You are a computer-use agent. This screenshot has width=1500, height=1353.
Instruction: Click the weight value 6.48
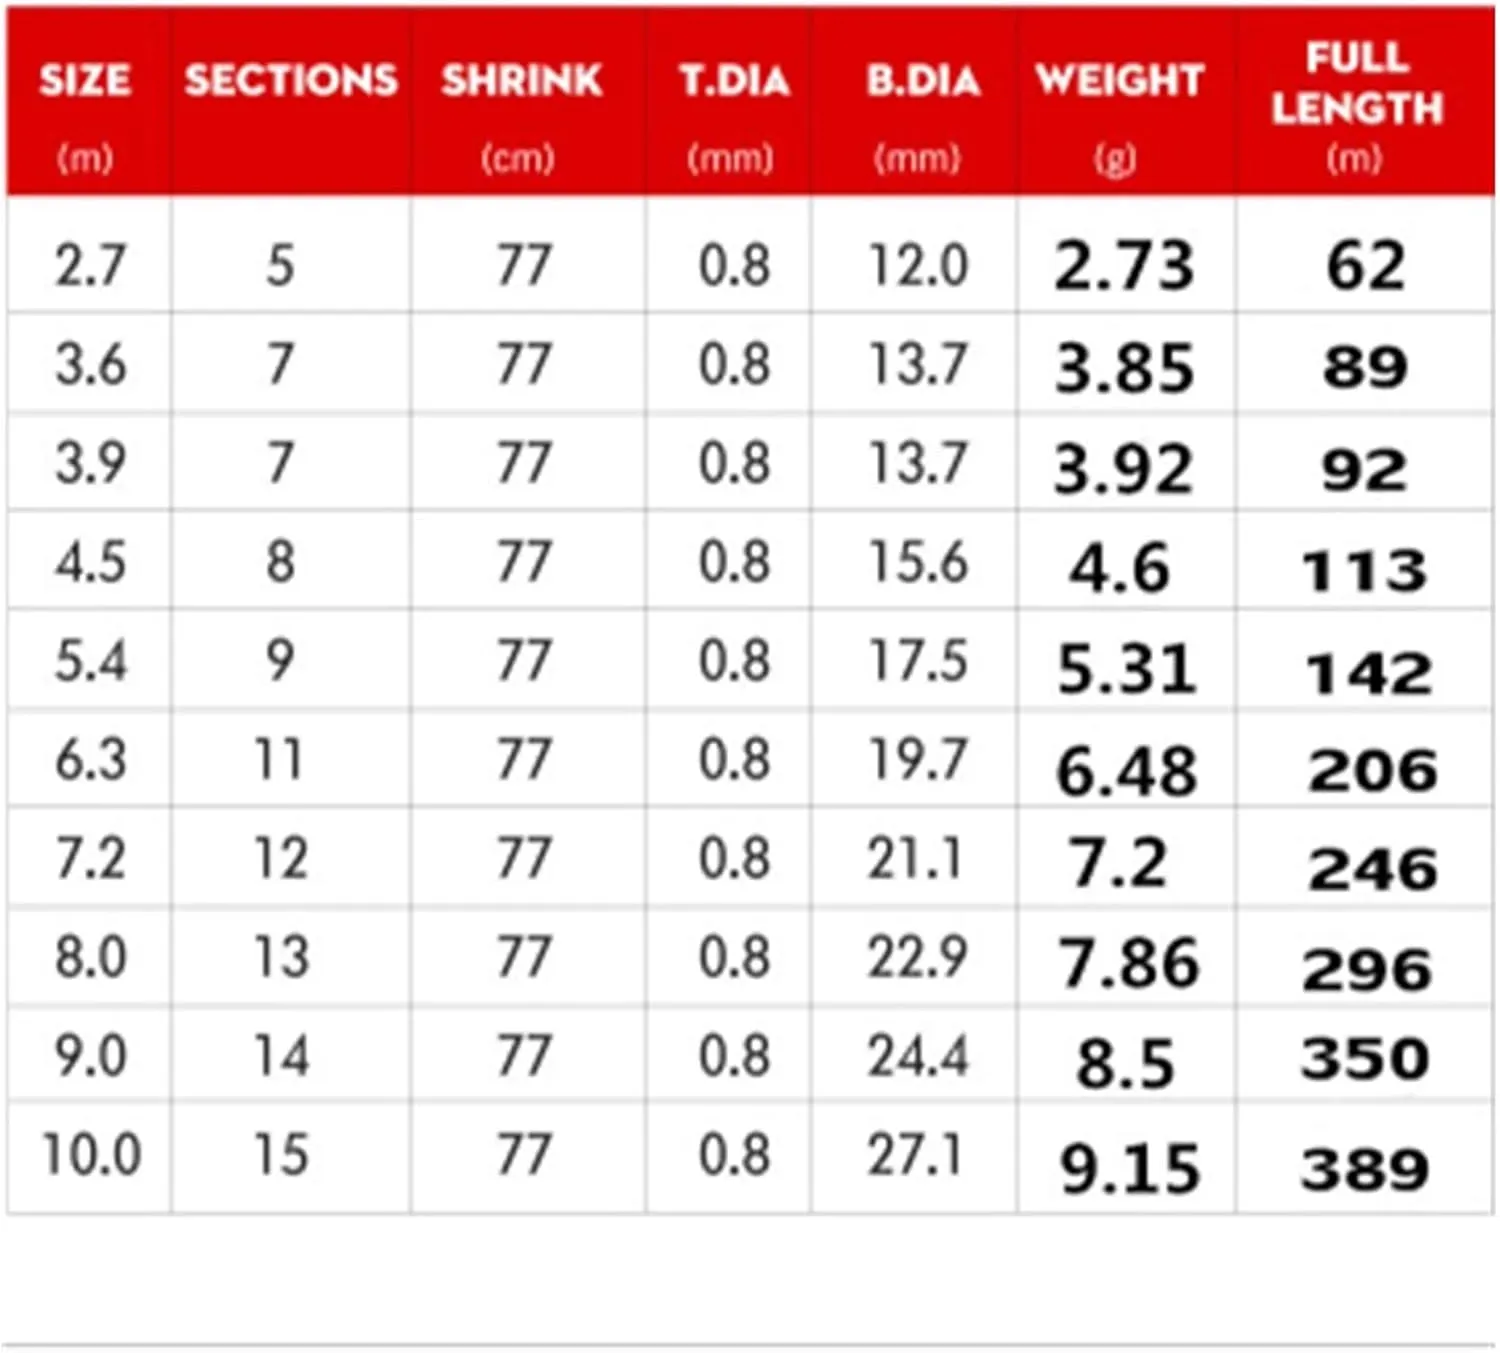[x=1126, y=772]
